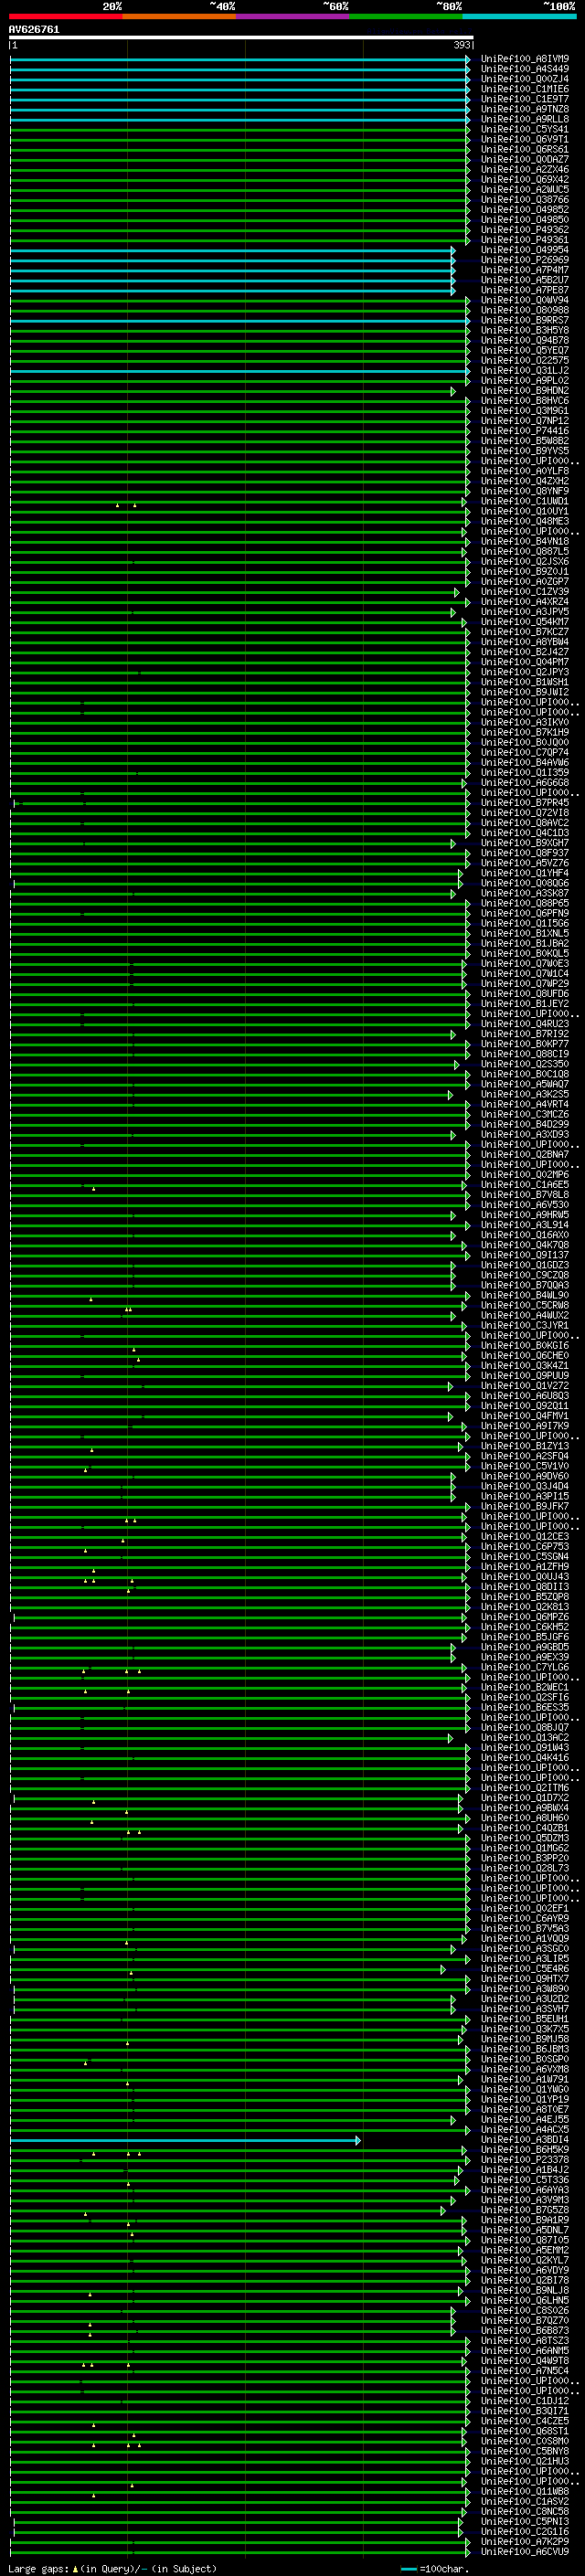The width and height of the screenshot is (585, 2576).
Task: Click the short cyan UniRef100_A3BDI4 alignment bar
Action: click(x=185, y=2140)
